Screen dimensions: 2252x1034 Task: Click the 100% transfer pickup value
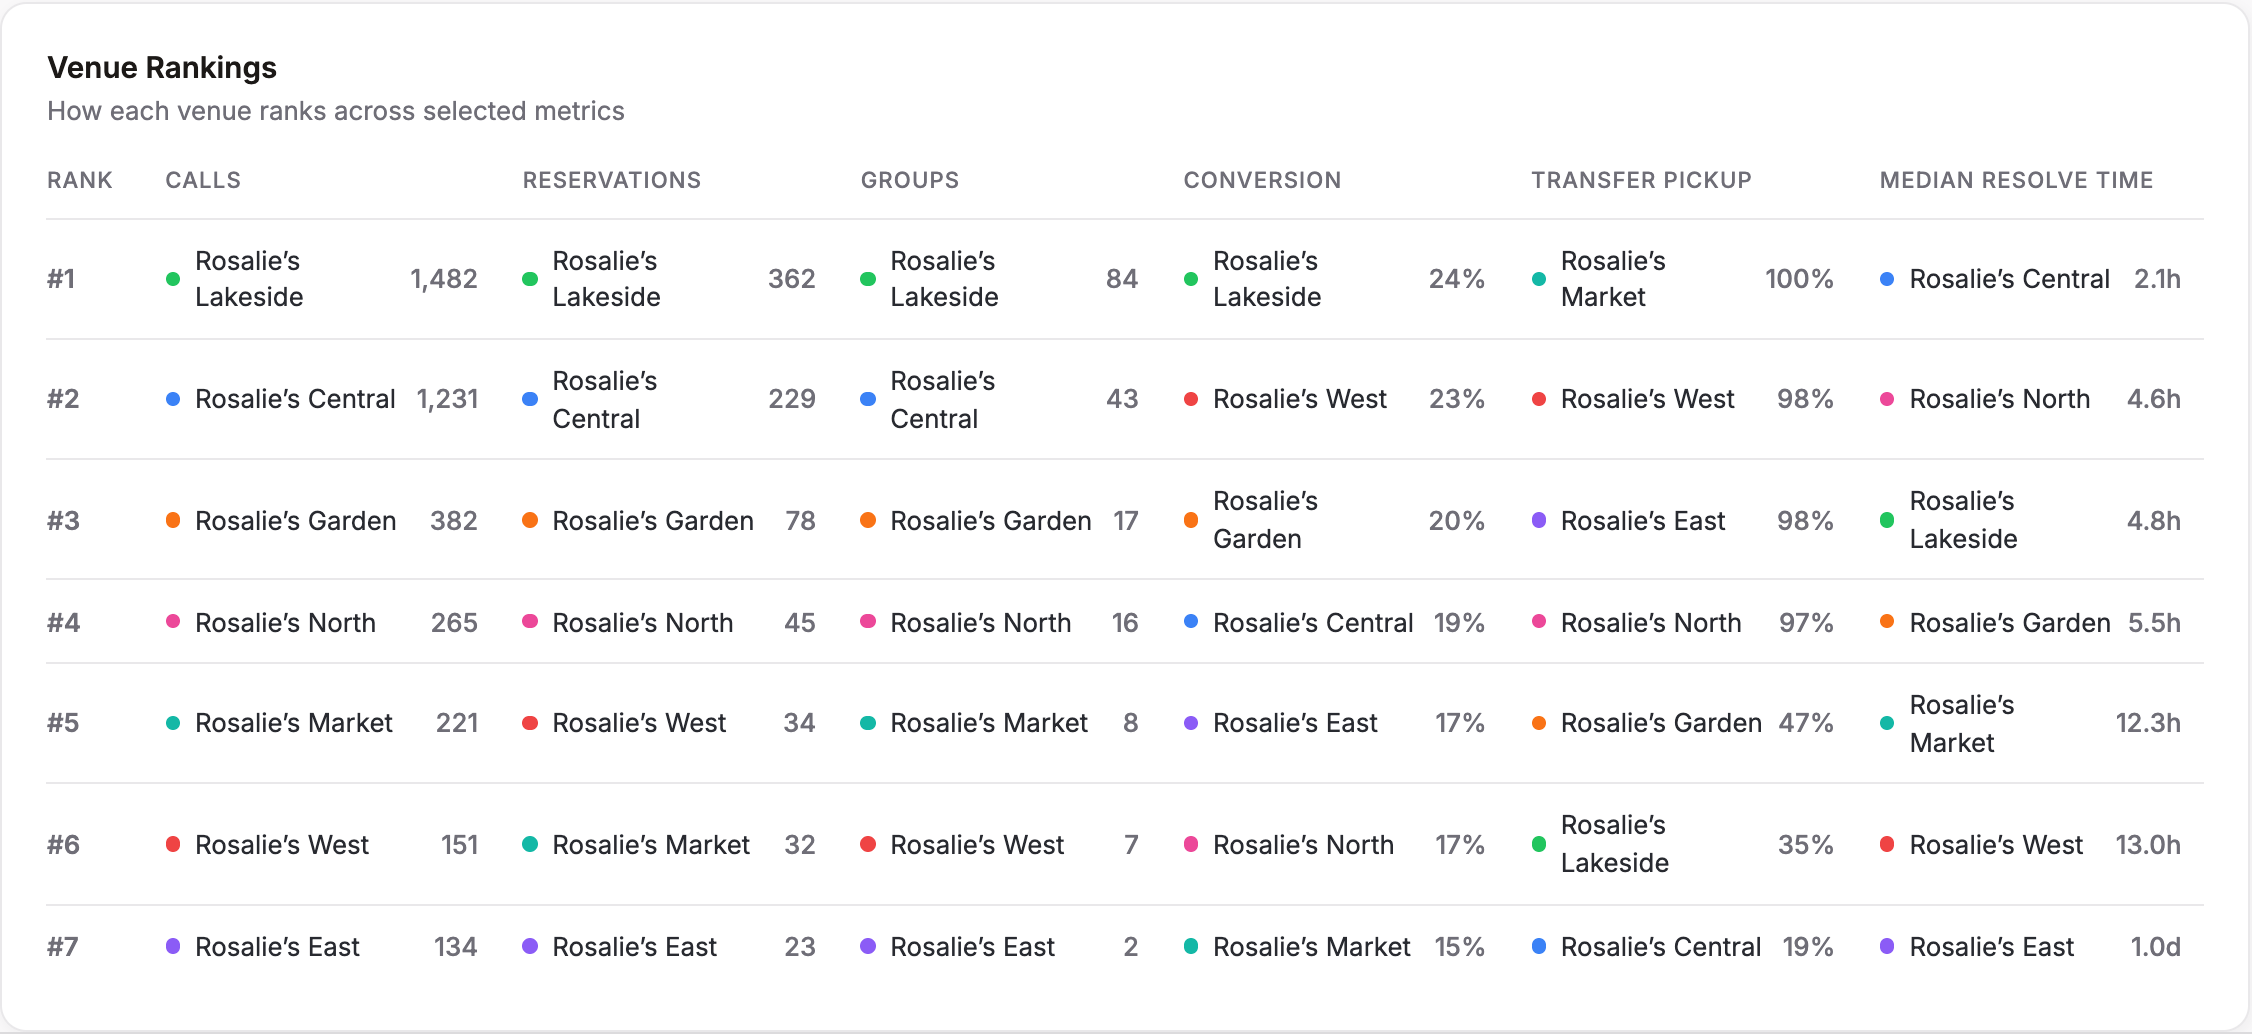pos(1799,279)
